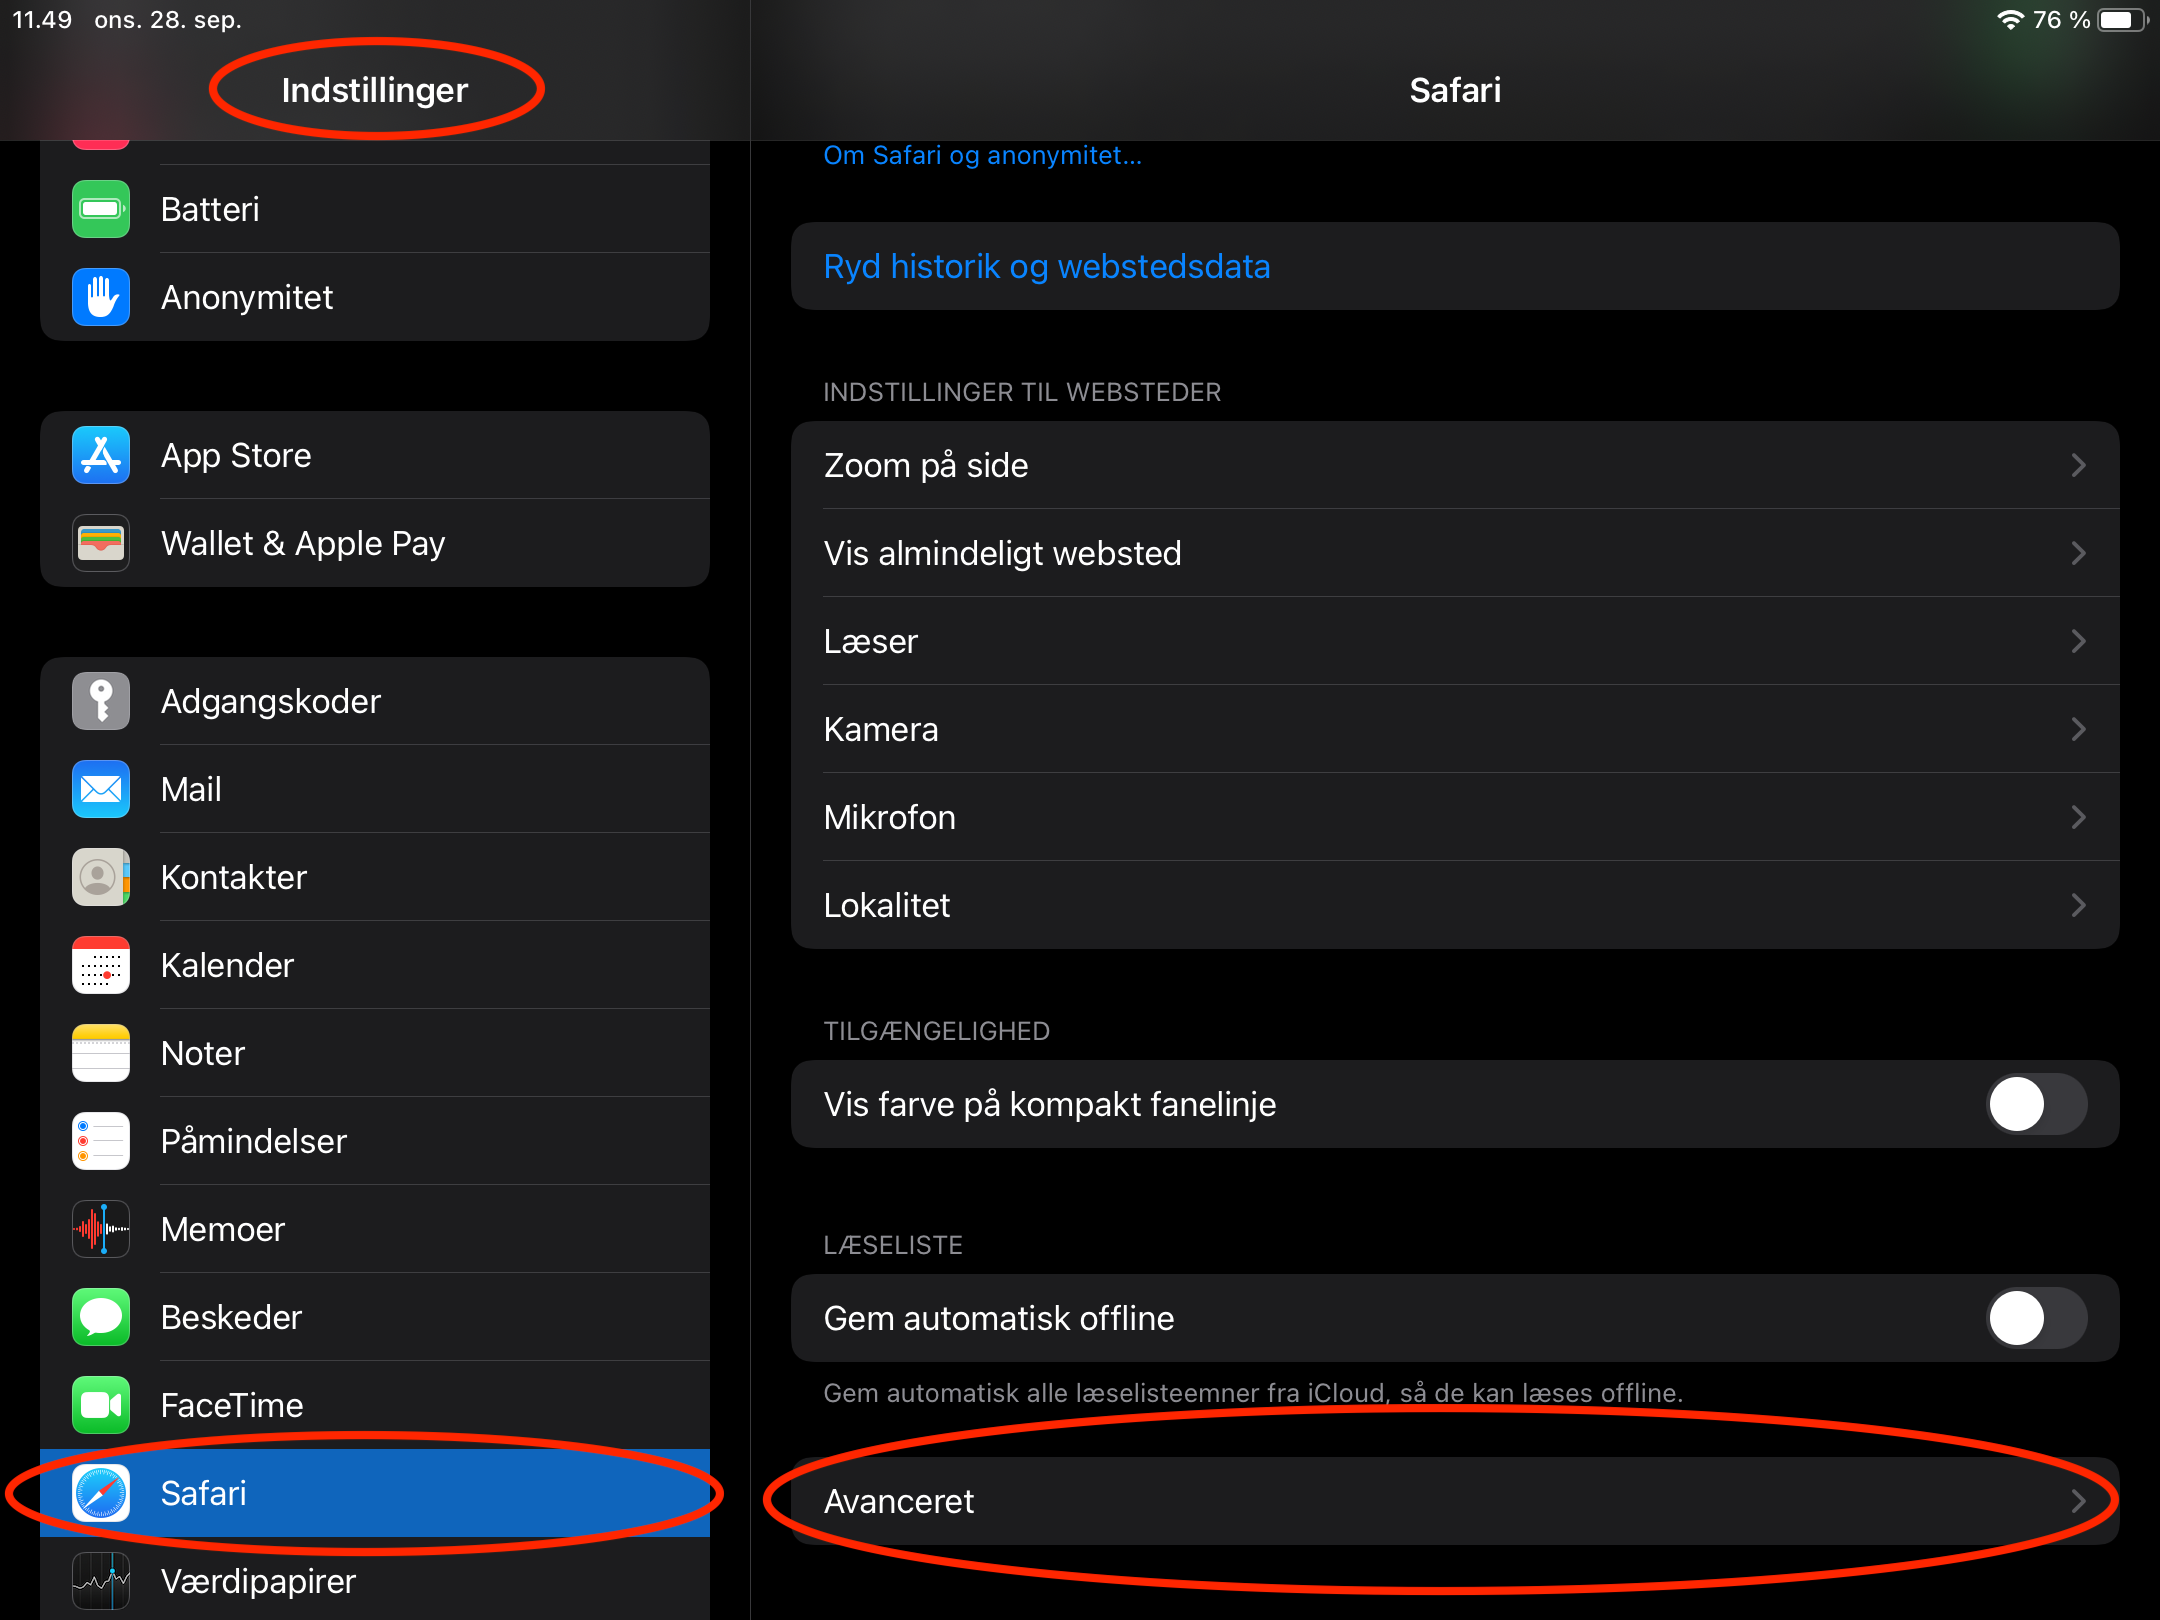The height and width of the screenshot is (1620, 2160).
Task: Select FaceTime in sidebar
Action: pos(375,1405)
